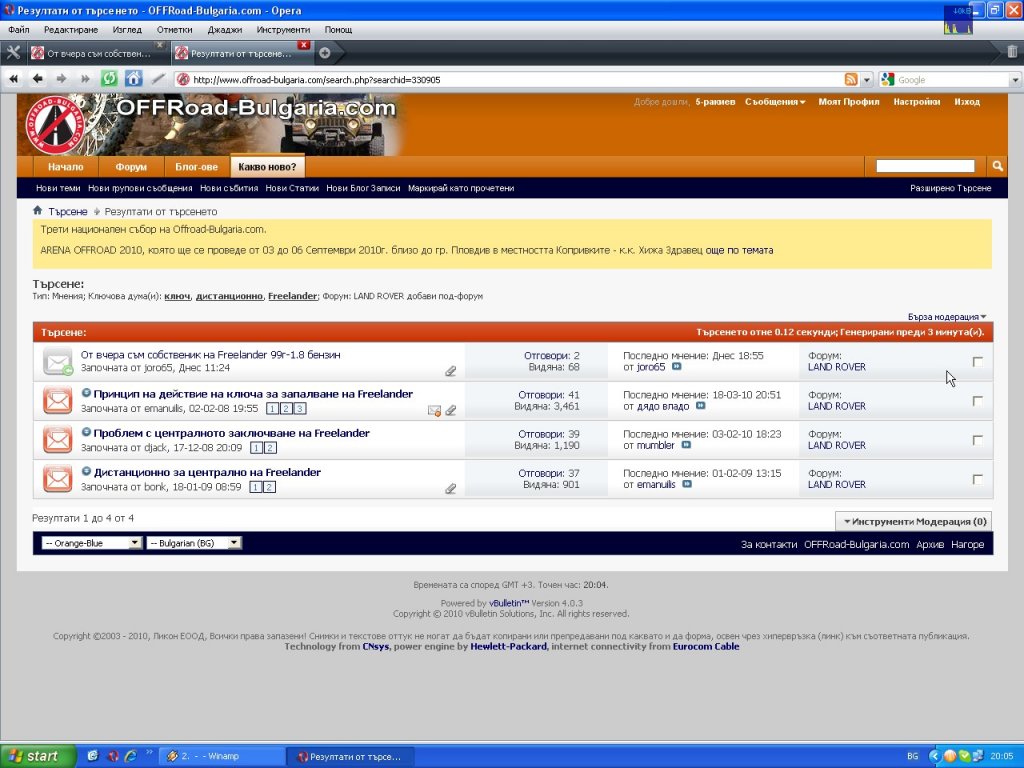Image resolution: width=1024 pixels, height=768 pixels.
Task: Open the closed tabs trash icon
Action: (x=1012, y=52)
